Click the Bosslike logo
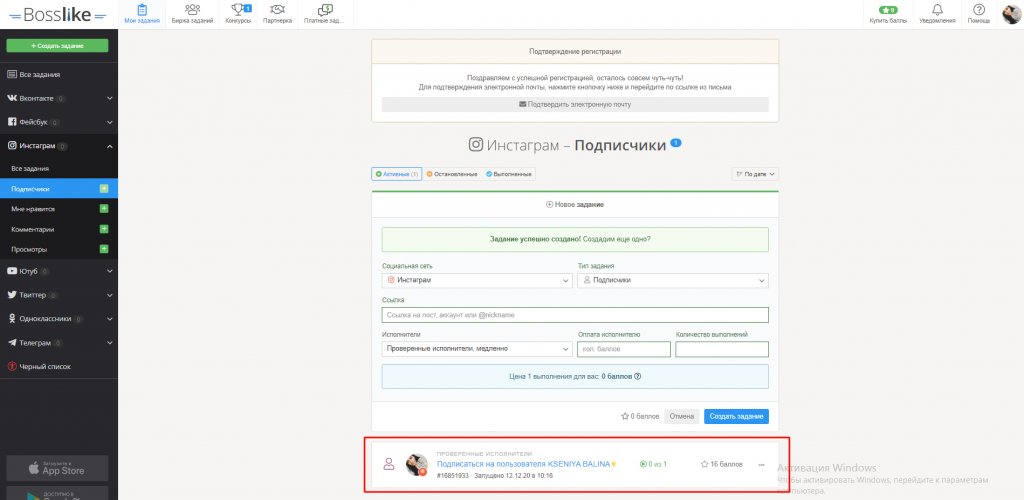 (59, 14)
